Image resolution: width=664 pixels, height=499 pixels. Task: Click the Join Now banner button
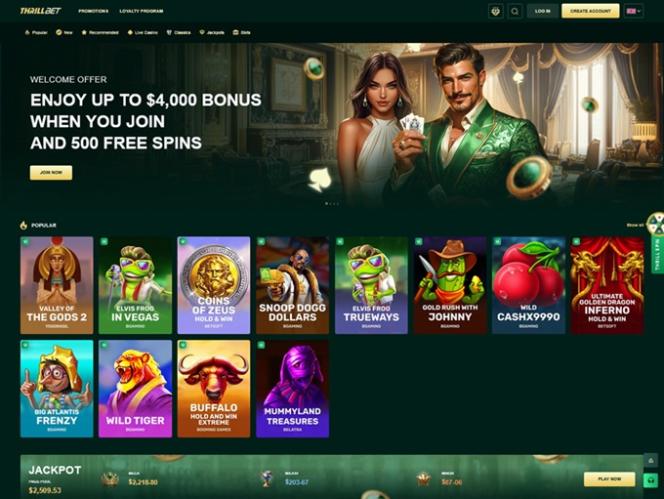click(x=51, y=172)
